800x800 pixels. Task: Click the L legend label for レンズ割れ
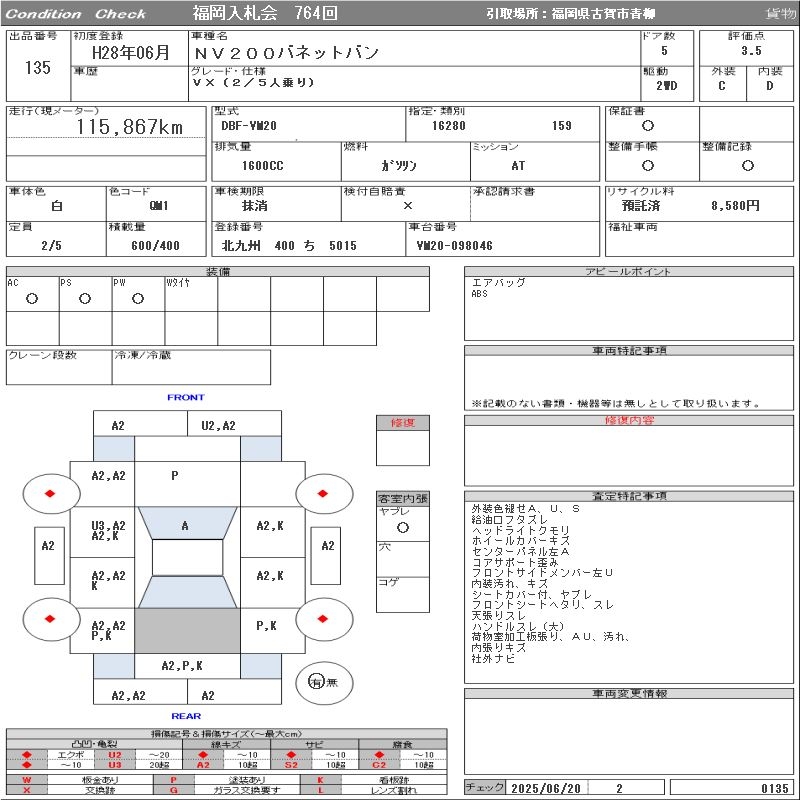tap(321, 790)
